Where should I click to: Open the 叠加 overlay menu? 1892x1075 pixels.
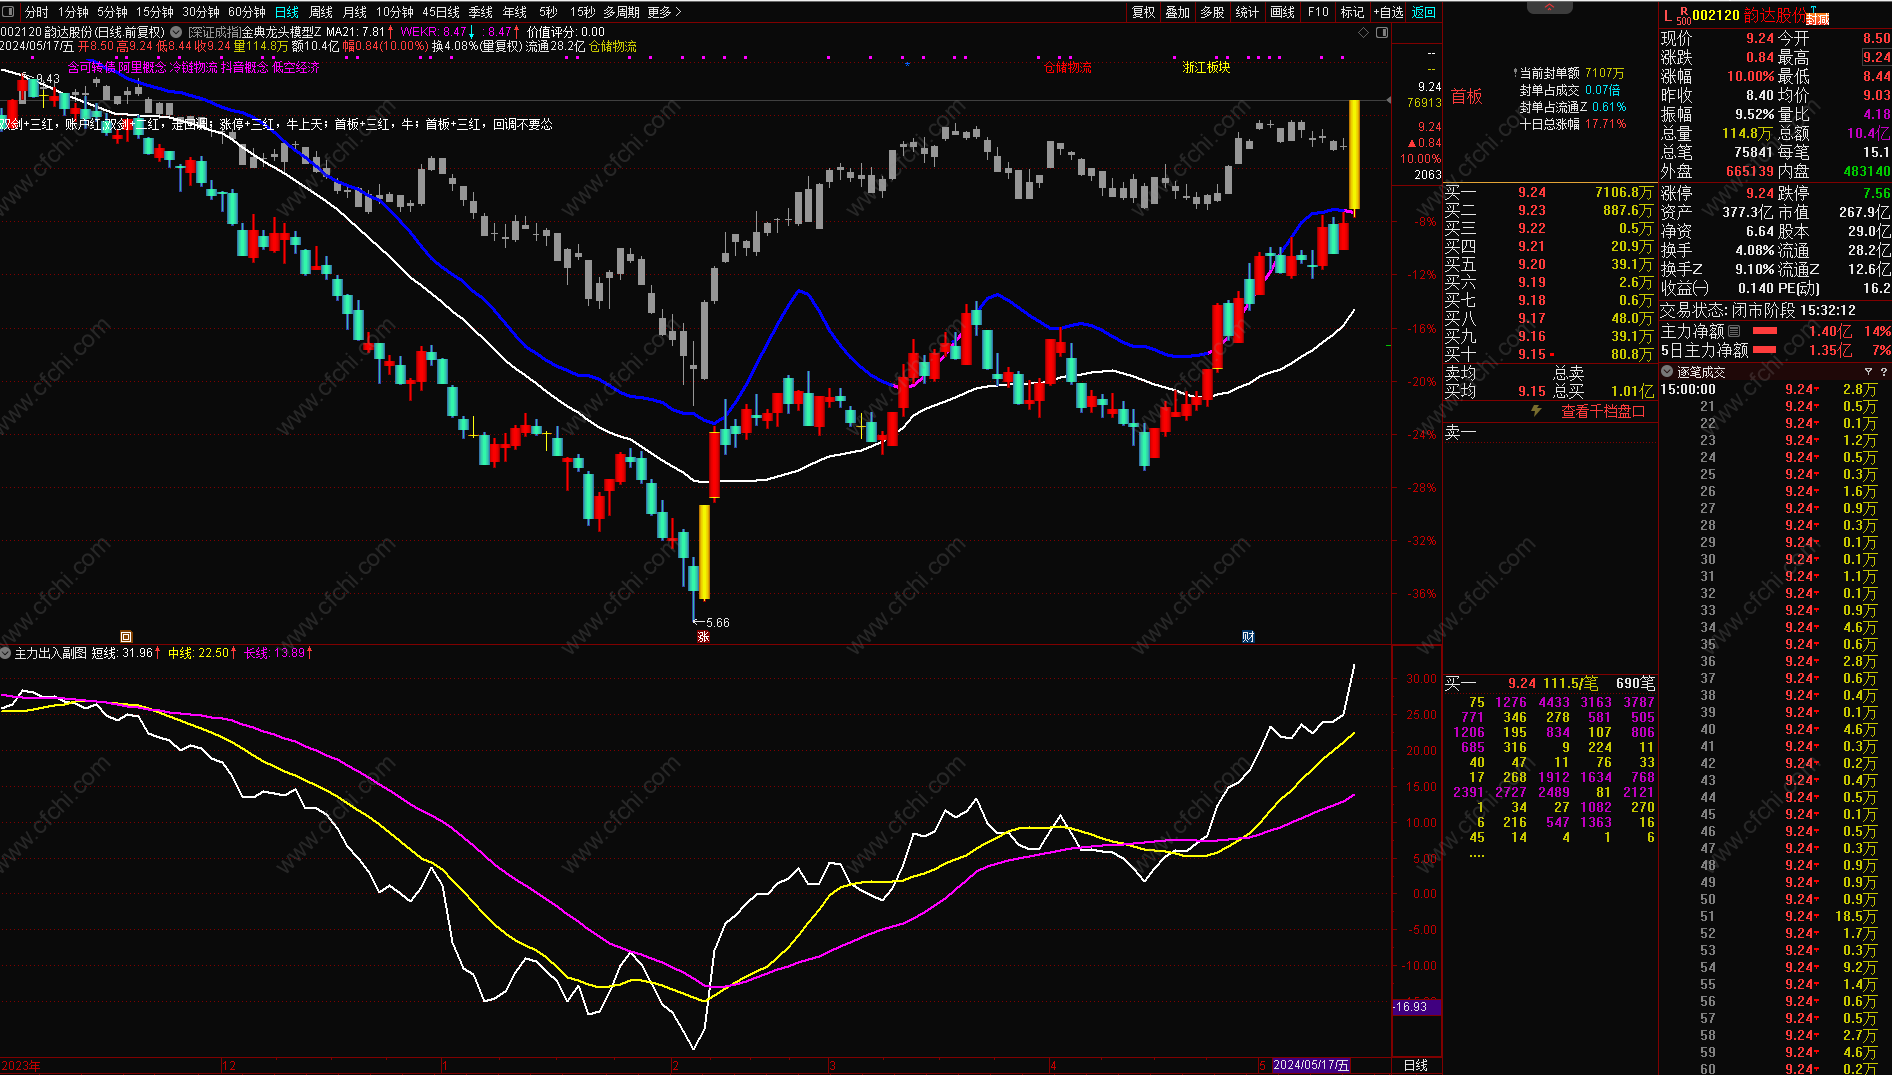(x=1178, y=12)
